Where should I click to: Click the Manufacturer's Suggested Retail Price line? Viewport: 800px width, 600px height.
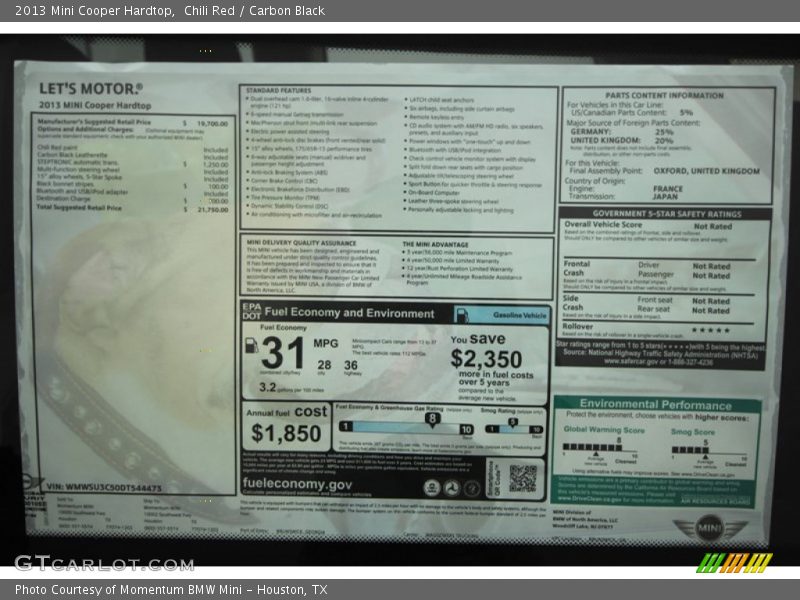pos(133,122)
